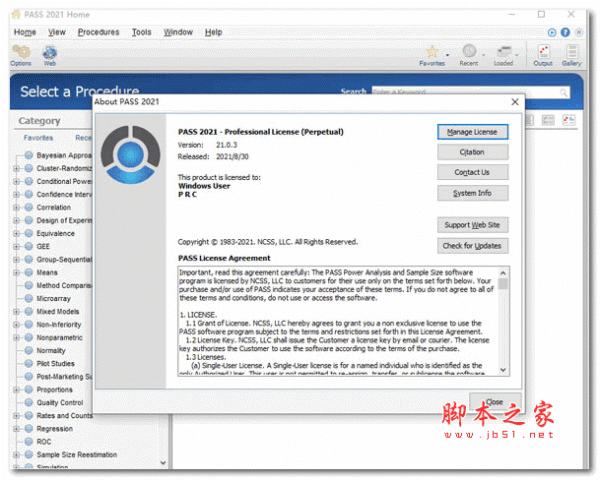Viewport: 600px width, 480px height.
Task: Open the Favorites star icon
Action: (x=432, y=51)
